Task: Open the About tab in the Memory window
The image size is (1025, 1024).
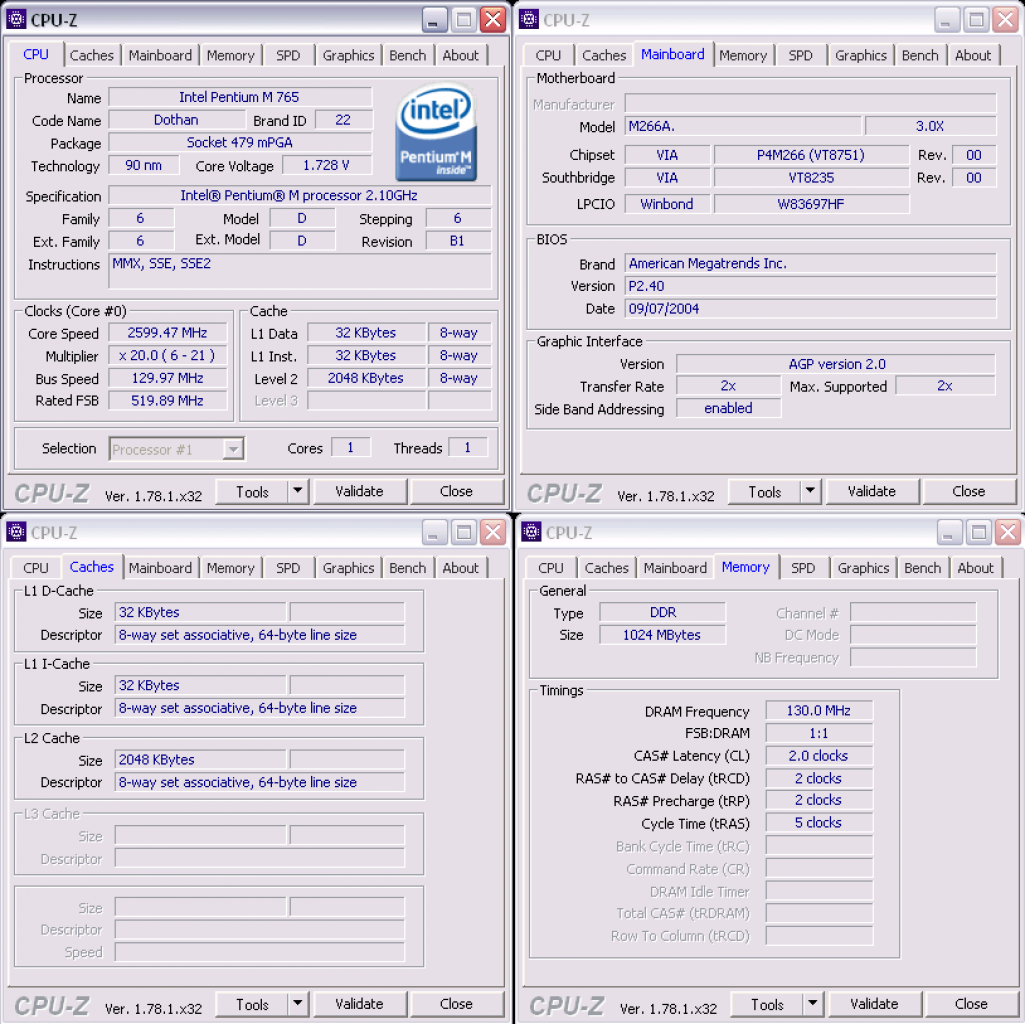Action: coord(976,568)
